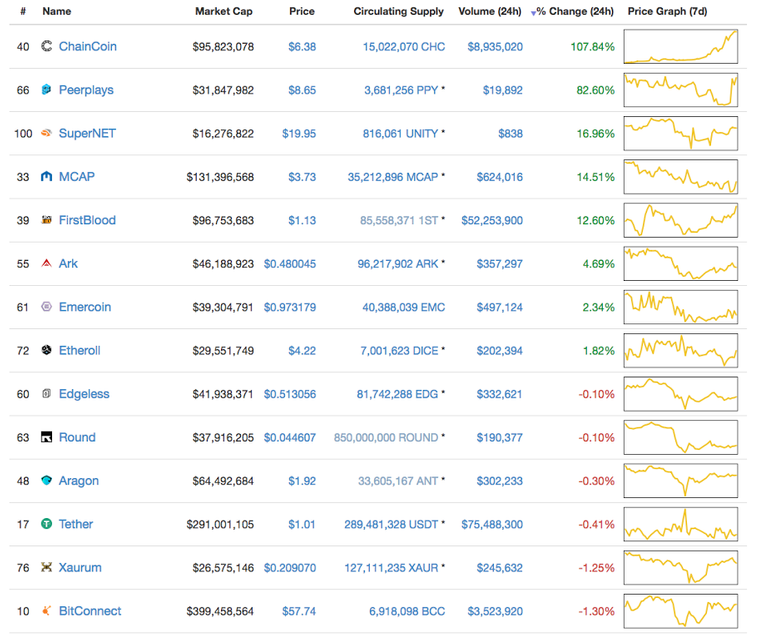Click FirstBlood volume $52,253,900
768x635 pixels.
pyautogui.click(x=492, y=220)
